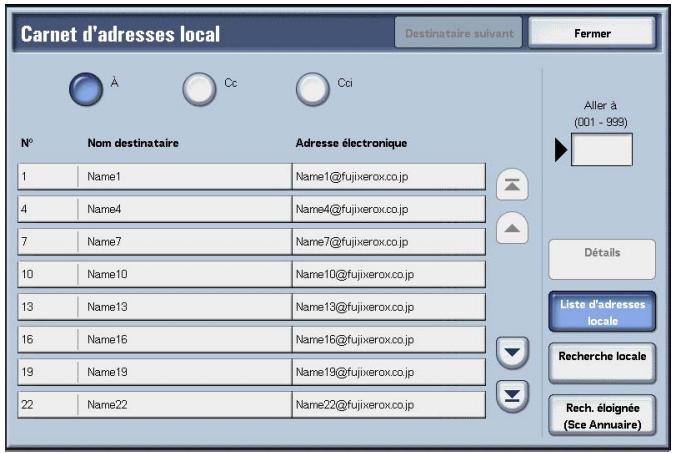This screenshot has height=453, width=674.
Task: Open Détails for the recipient
Action: [x=601, y=258]
